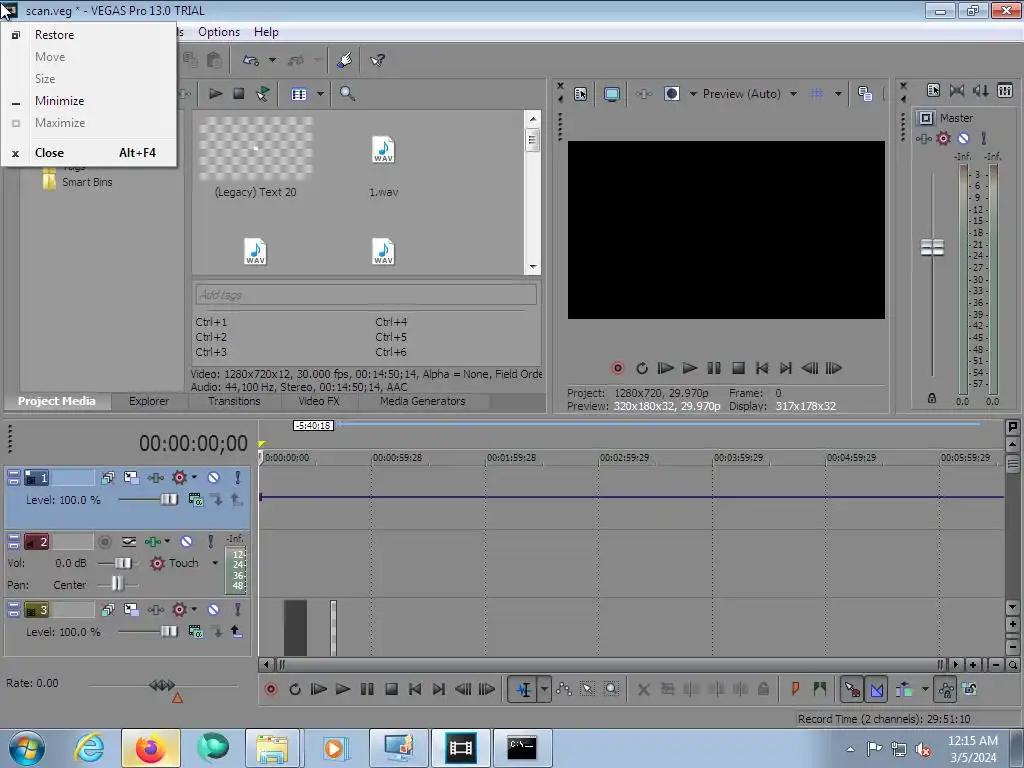This screenshot has height=768, width=1024.
Task: Select the Envelope Edit Tool
Action: coord(564,689)
